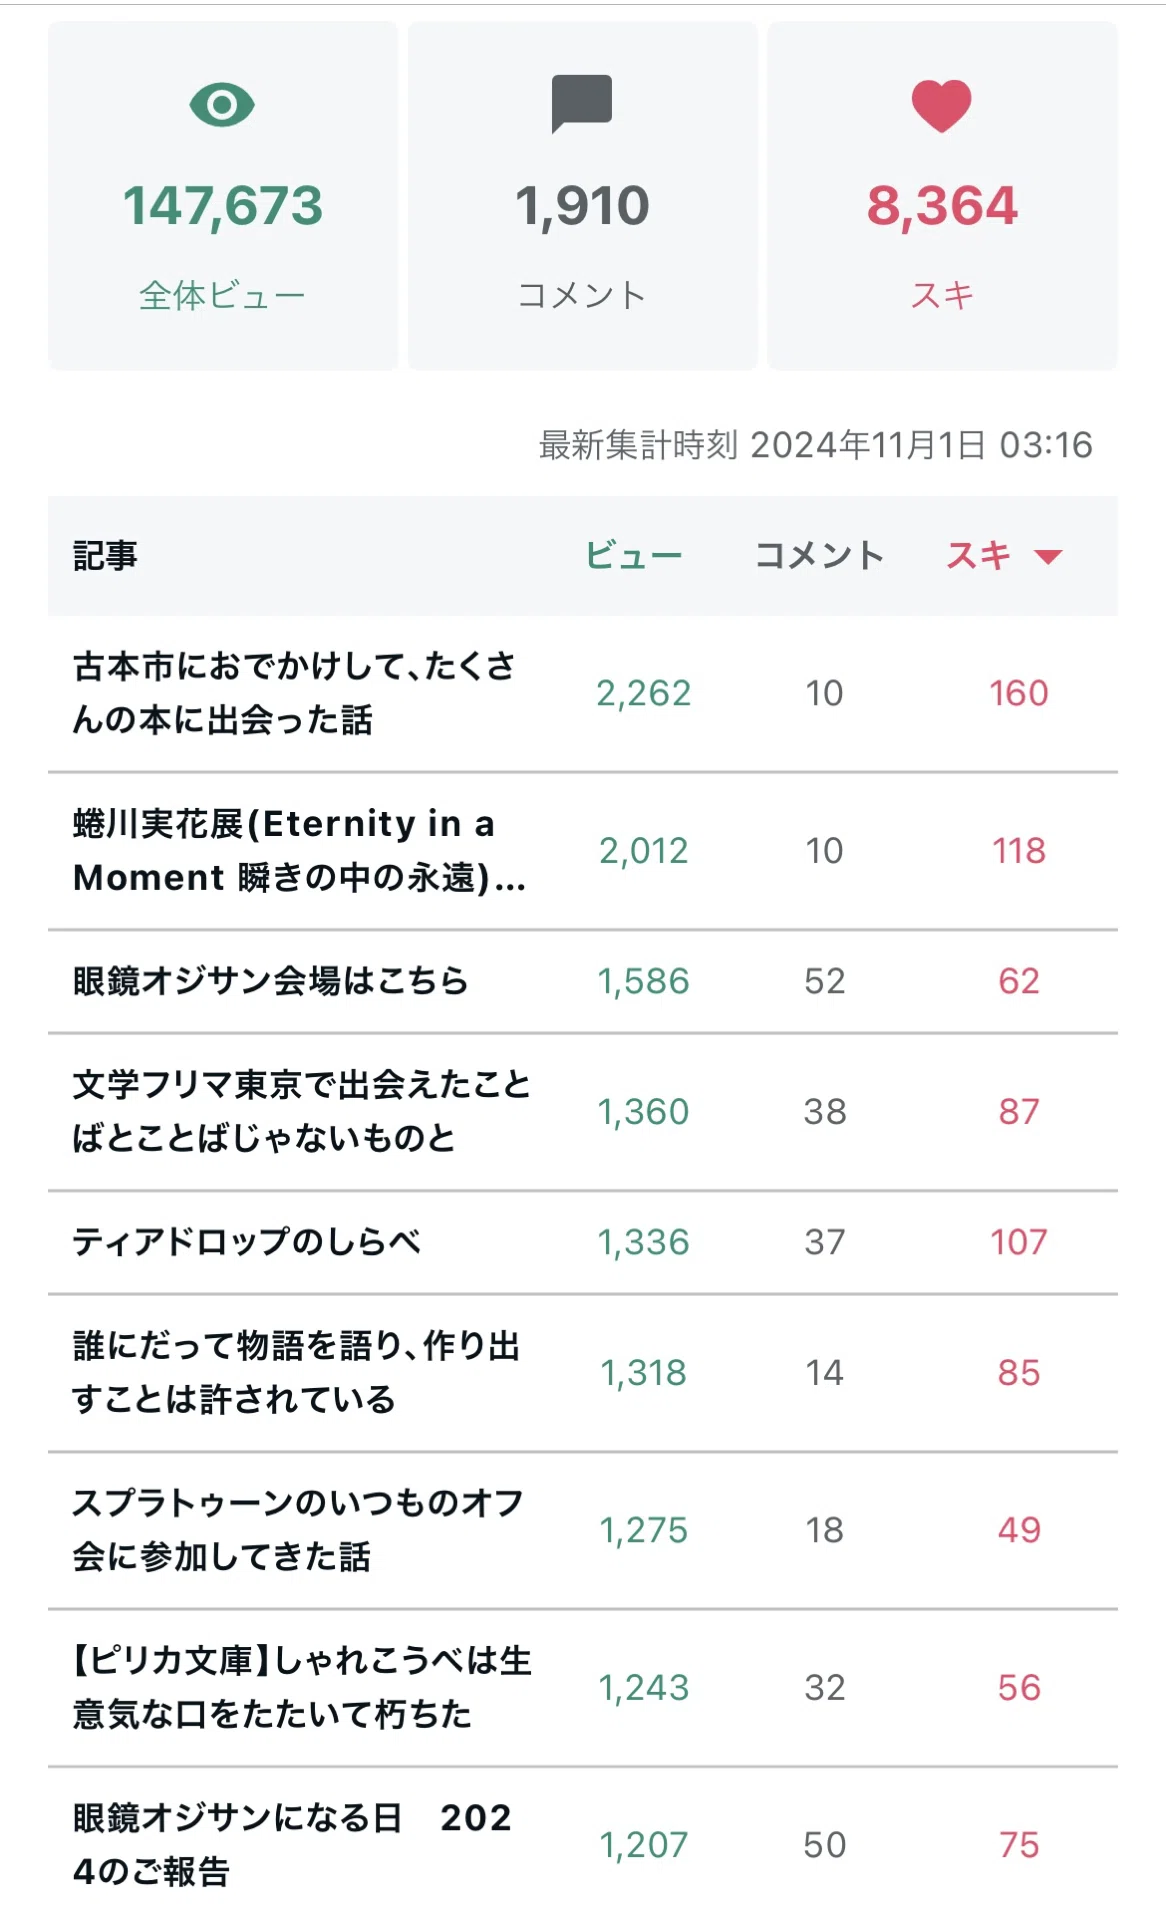Open the コメント summary card showing 1,910
The image size is (1166, 1920).
click(582, 196)
